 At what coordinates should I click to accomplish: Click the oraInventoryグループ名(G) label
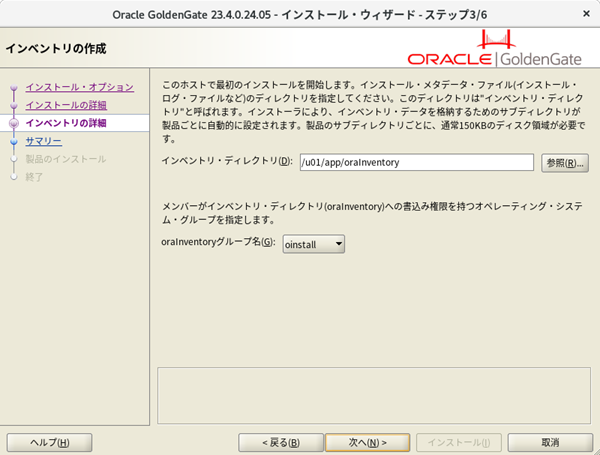pos(218,242)
